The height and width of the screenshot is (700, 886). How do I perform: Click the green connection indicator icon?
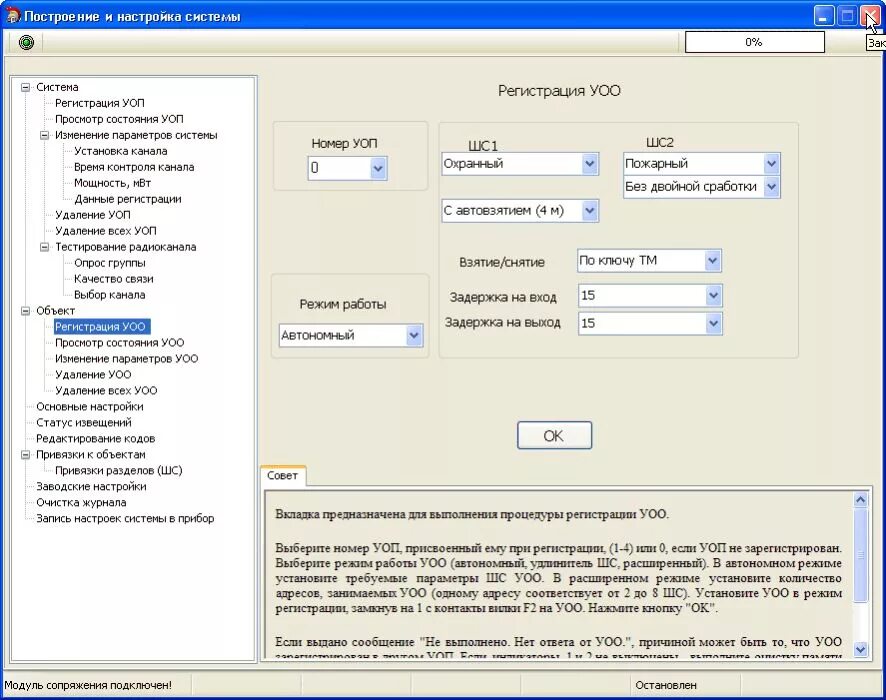pos(26,42)
